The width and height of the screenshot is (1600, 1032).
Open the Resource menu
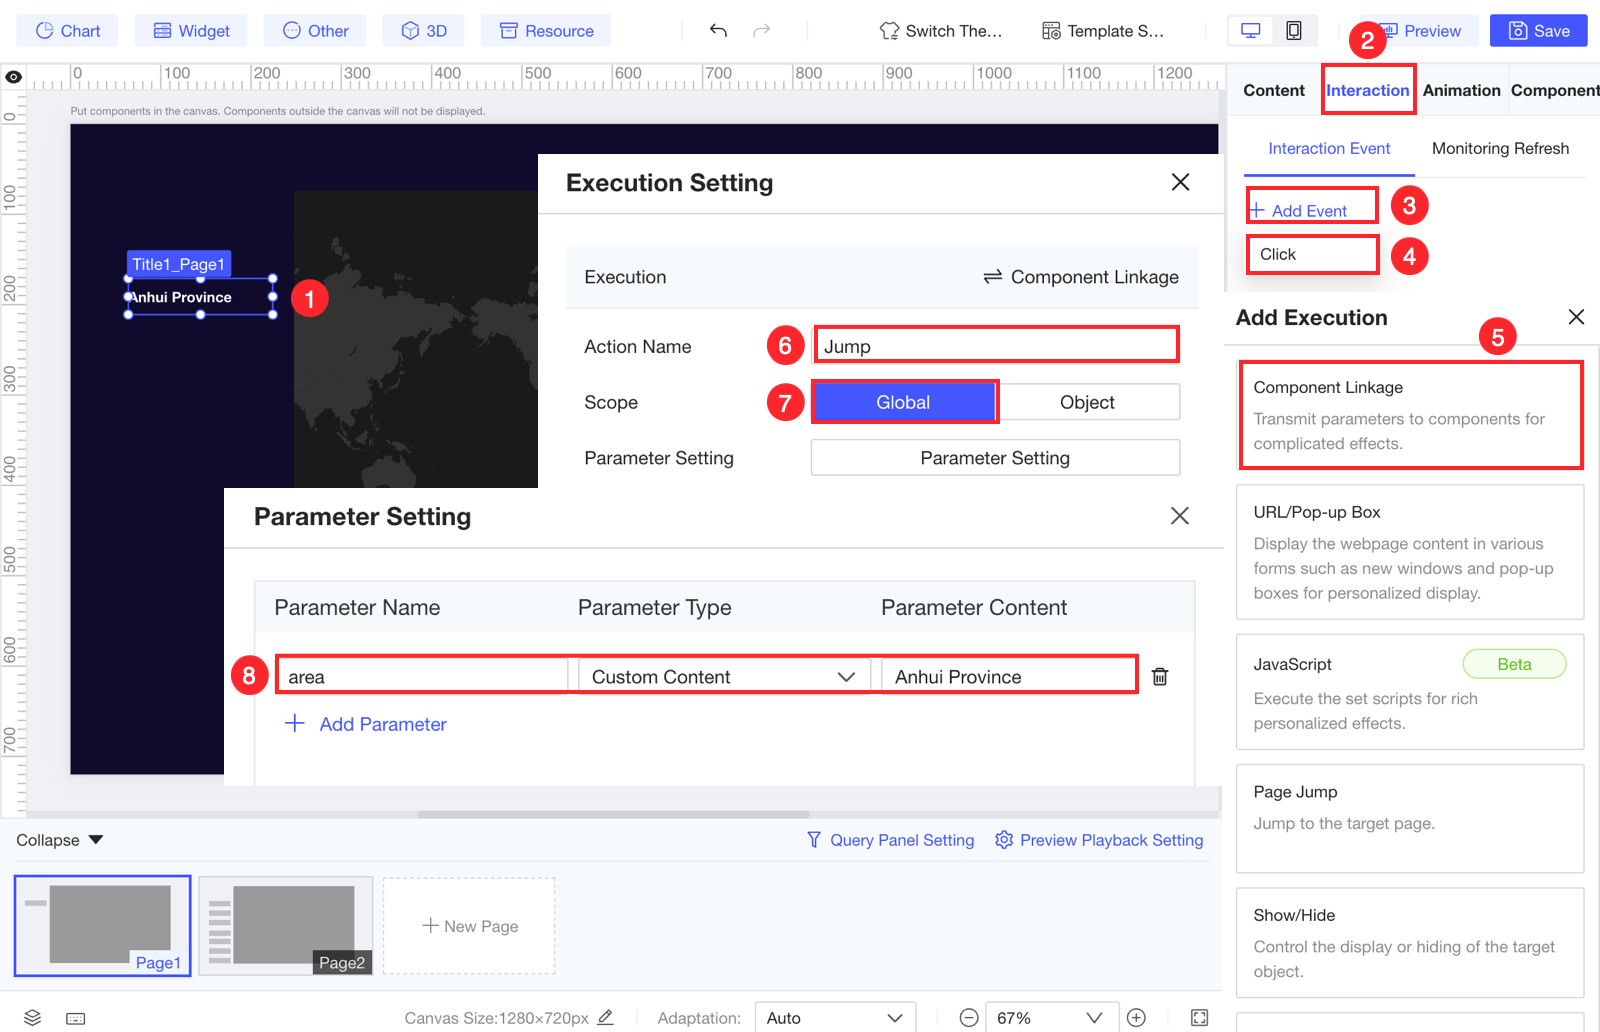click(546, 31)
